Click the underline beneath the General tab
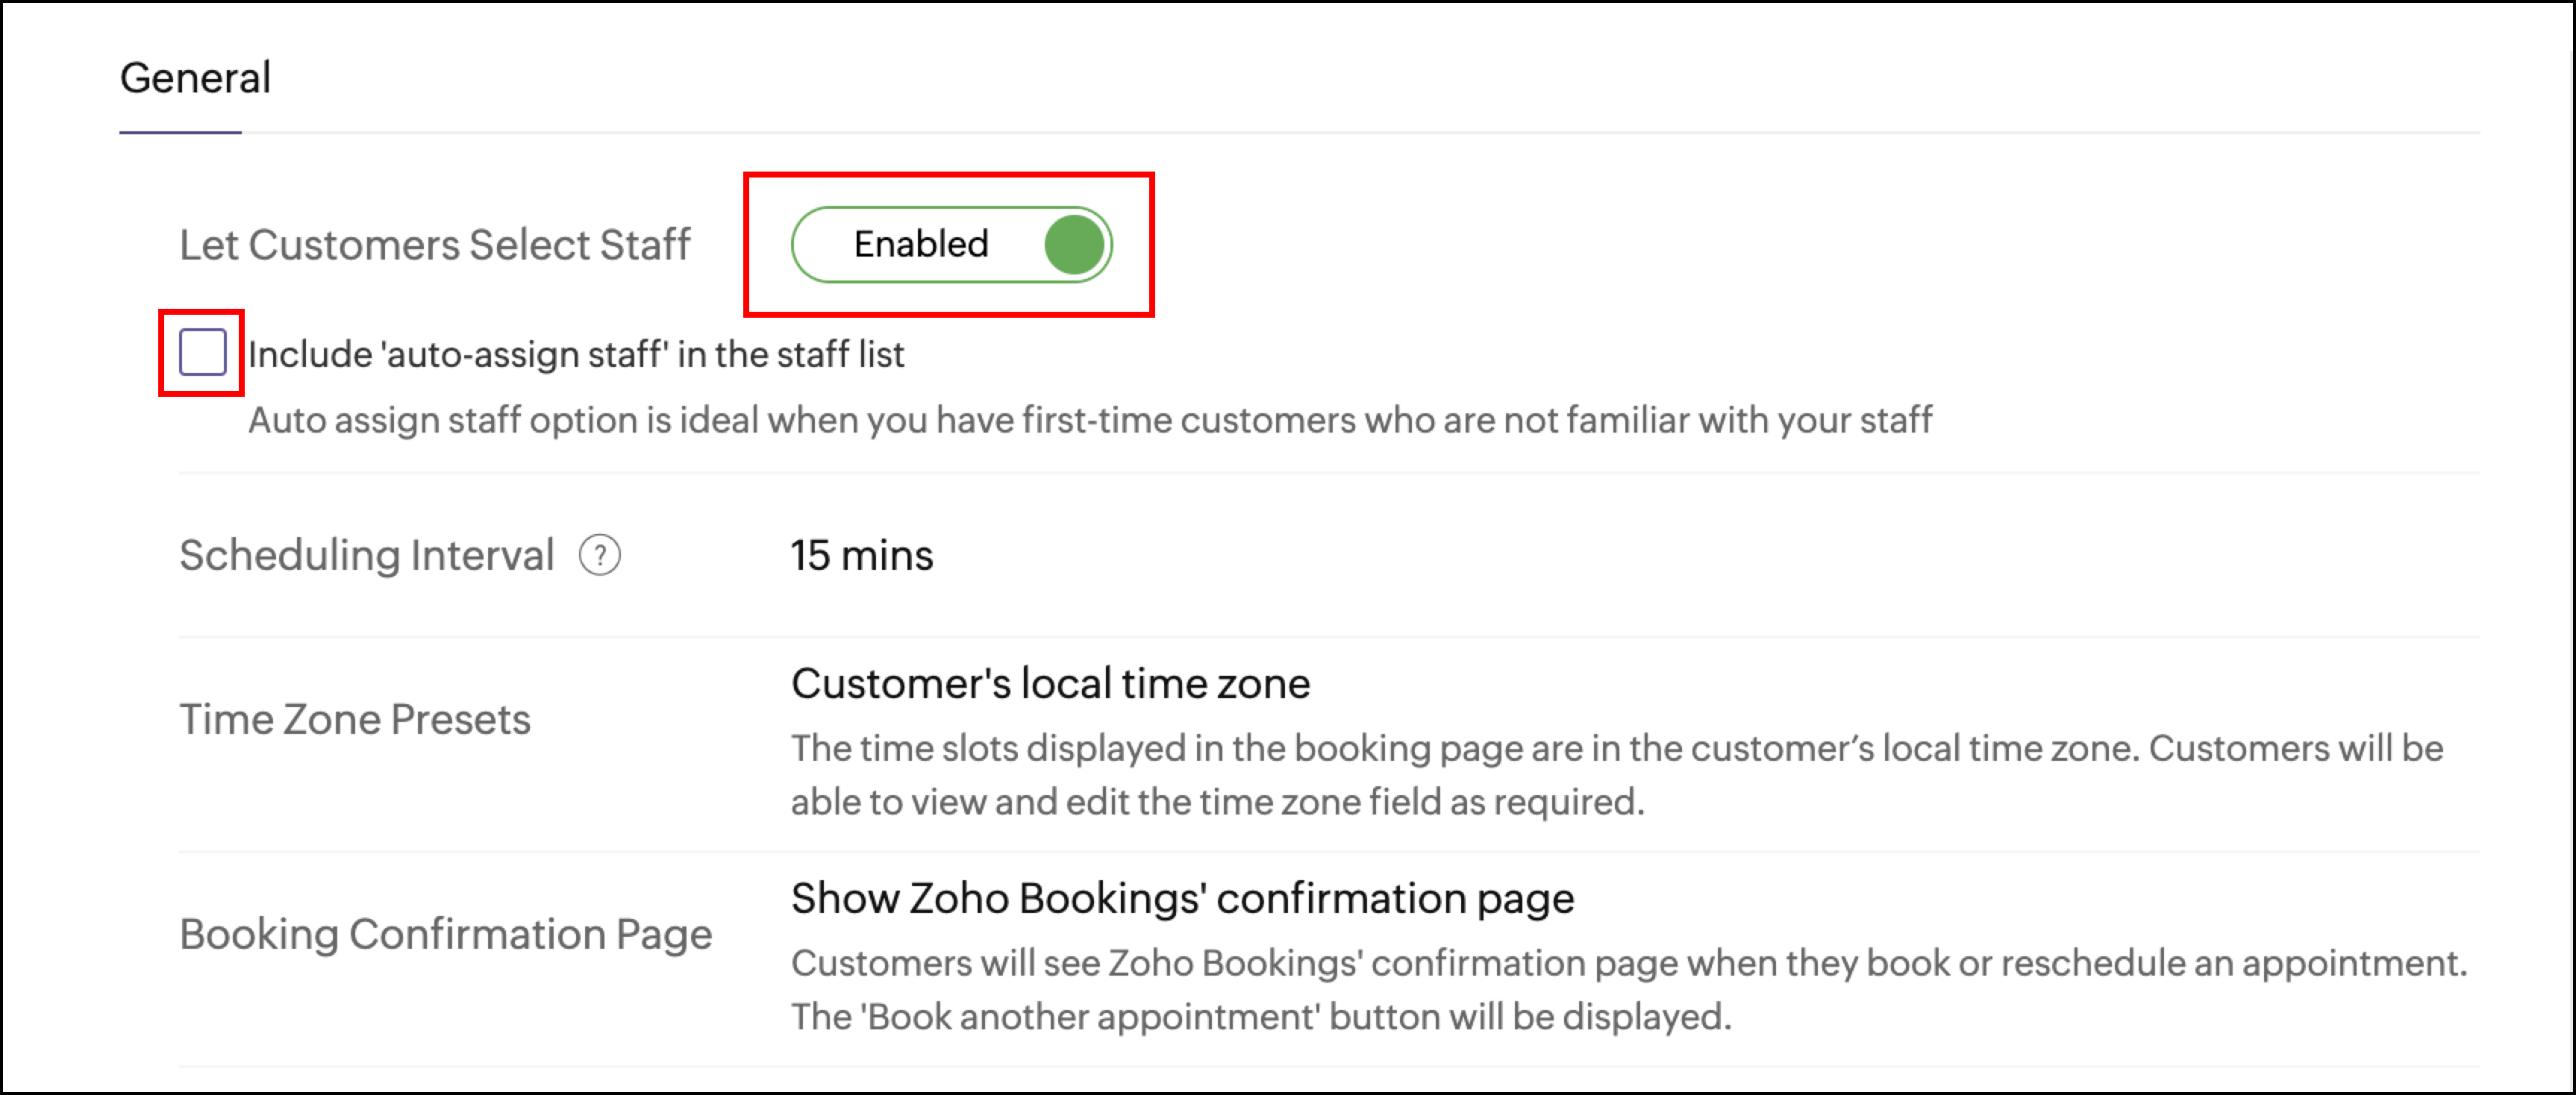Image resolution: width=2576 pixels, height=1095 pixels. pos(180,132)
